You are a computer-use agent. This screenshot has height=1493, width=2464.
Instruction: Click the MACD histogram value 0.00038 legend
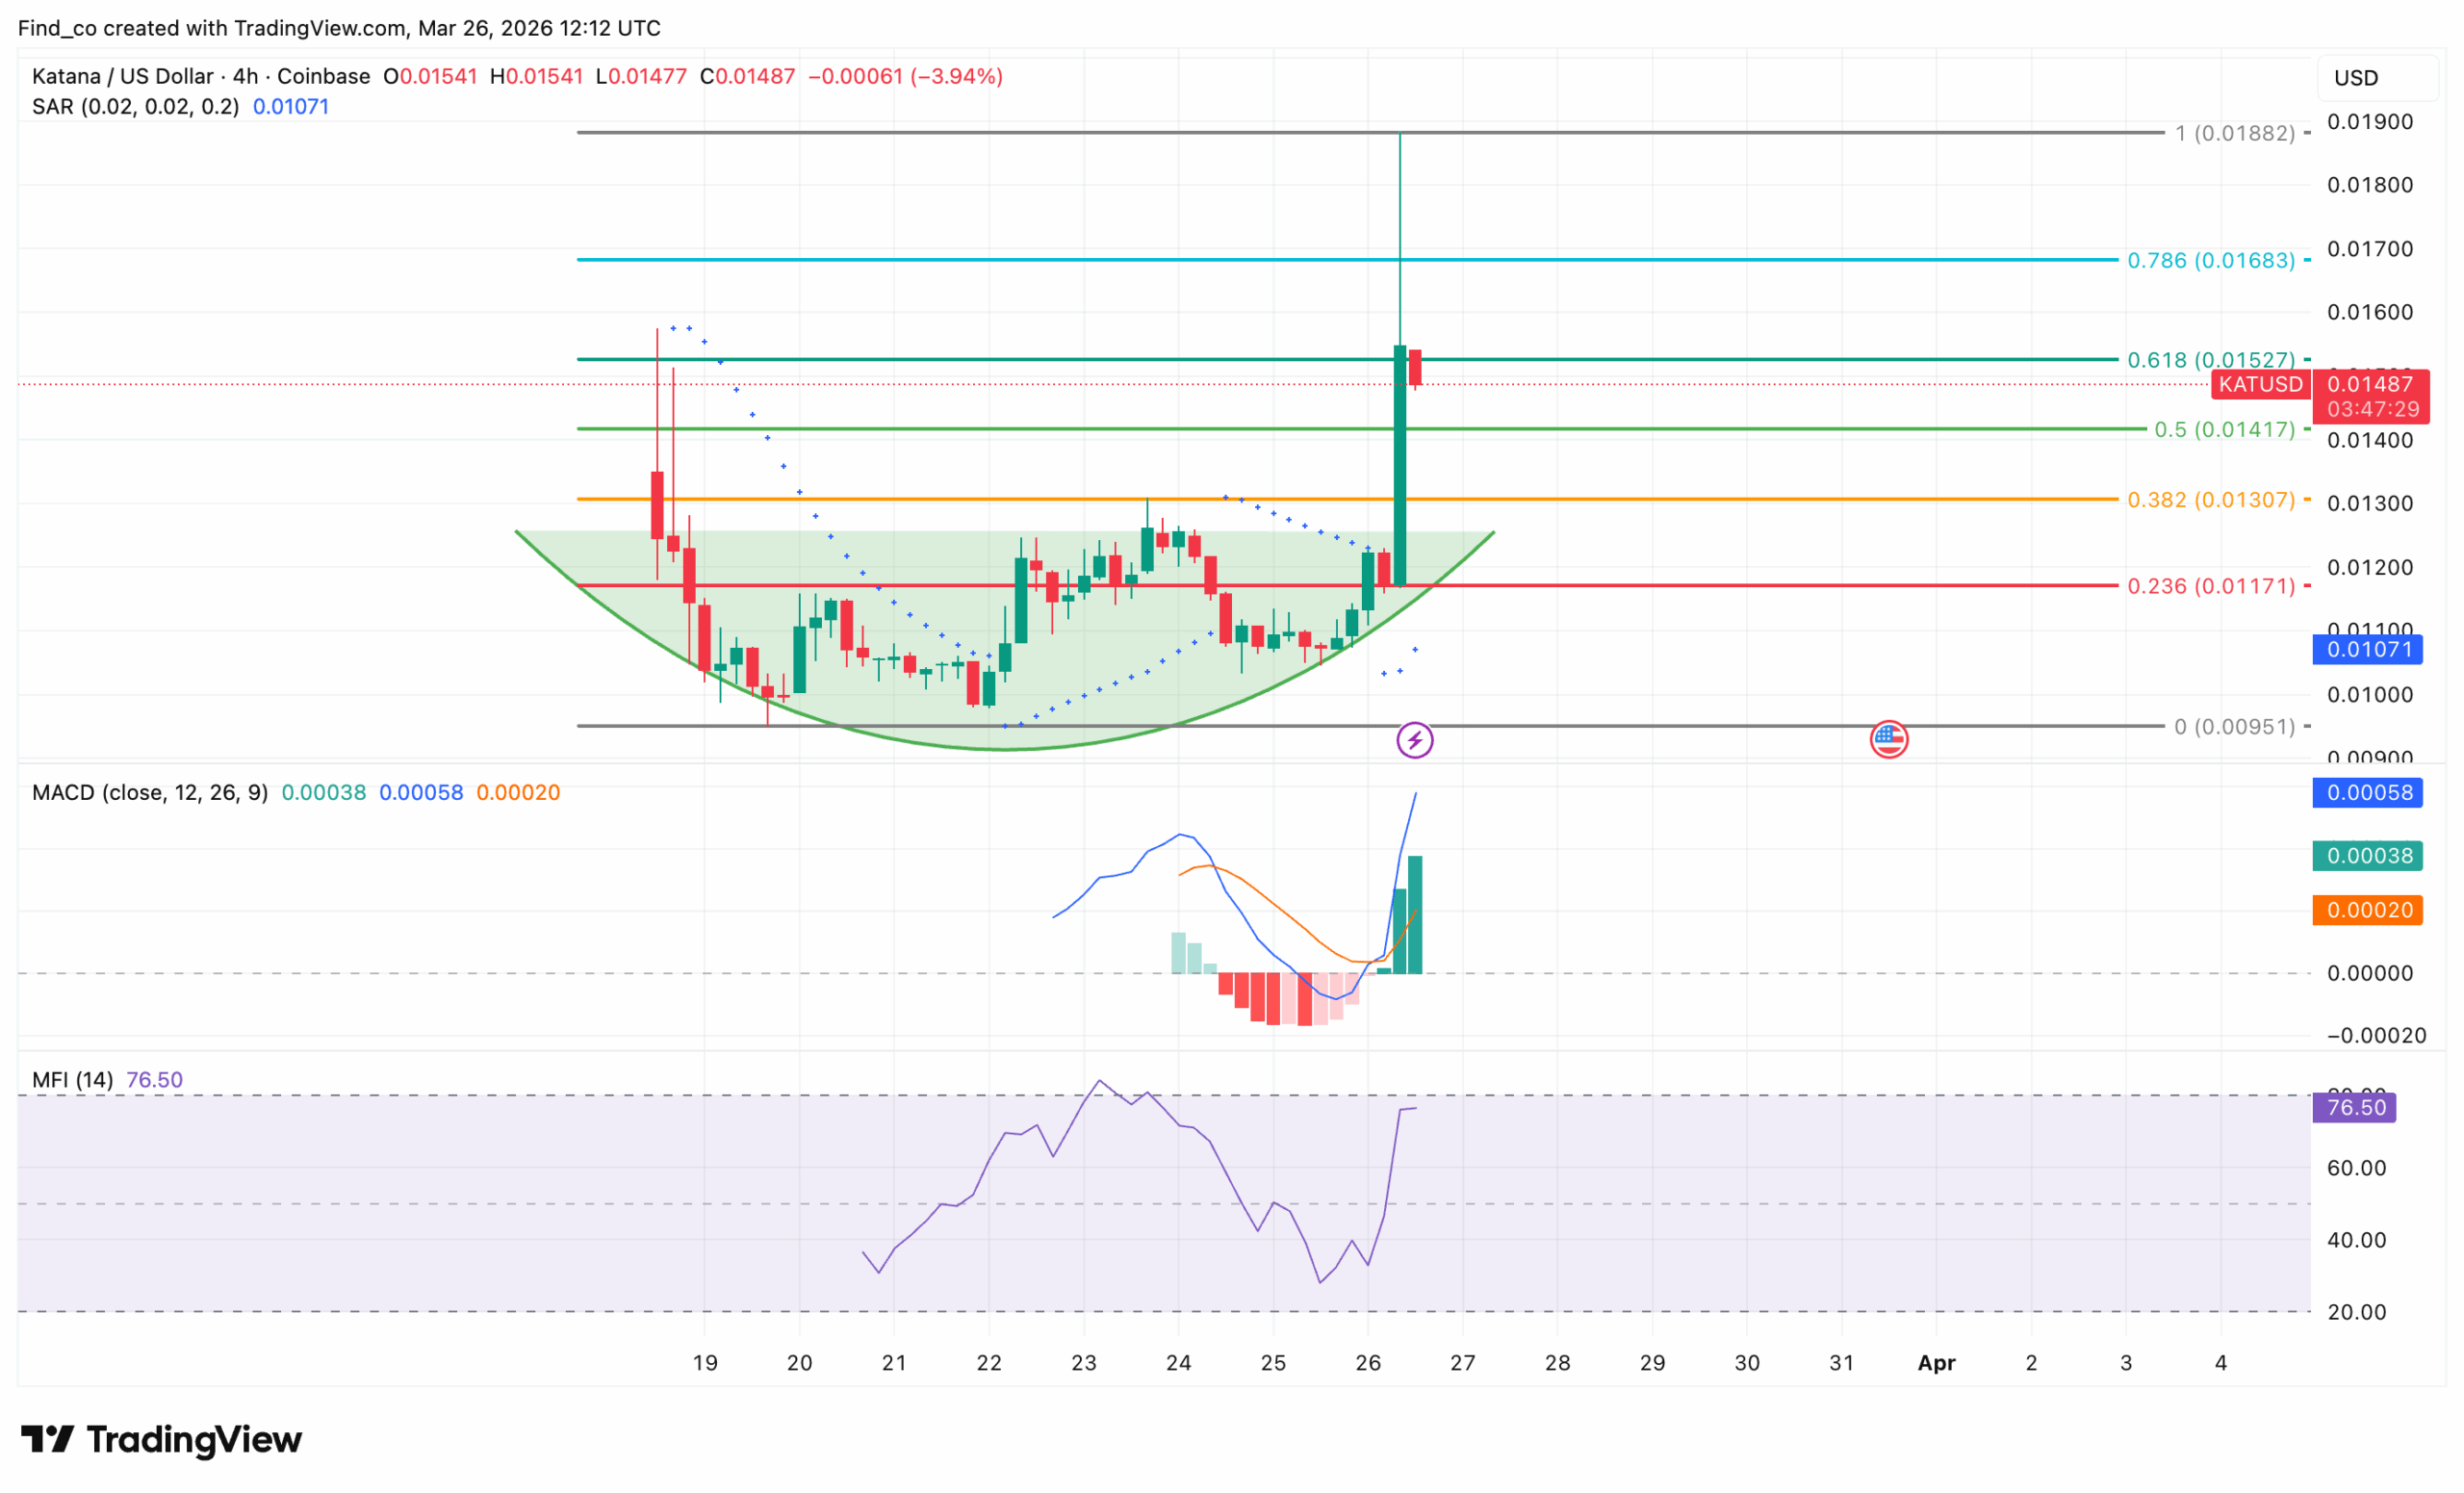[x=323, y=792]
